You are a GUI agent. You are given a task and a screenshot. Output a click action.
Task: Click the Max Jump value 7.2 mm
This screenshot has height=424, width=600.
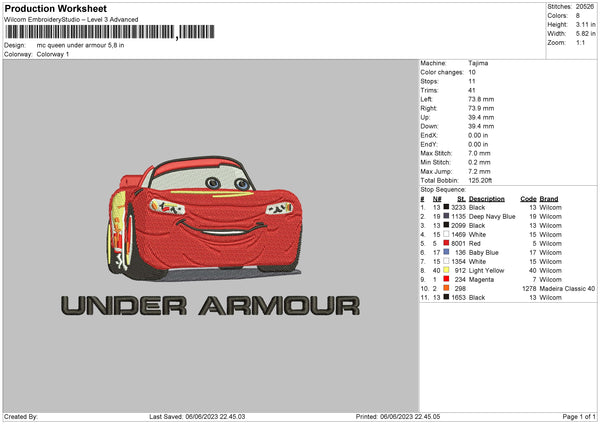pos(480,171)
